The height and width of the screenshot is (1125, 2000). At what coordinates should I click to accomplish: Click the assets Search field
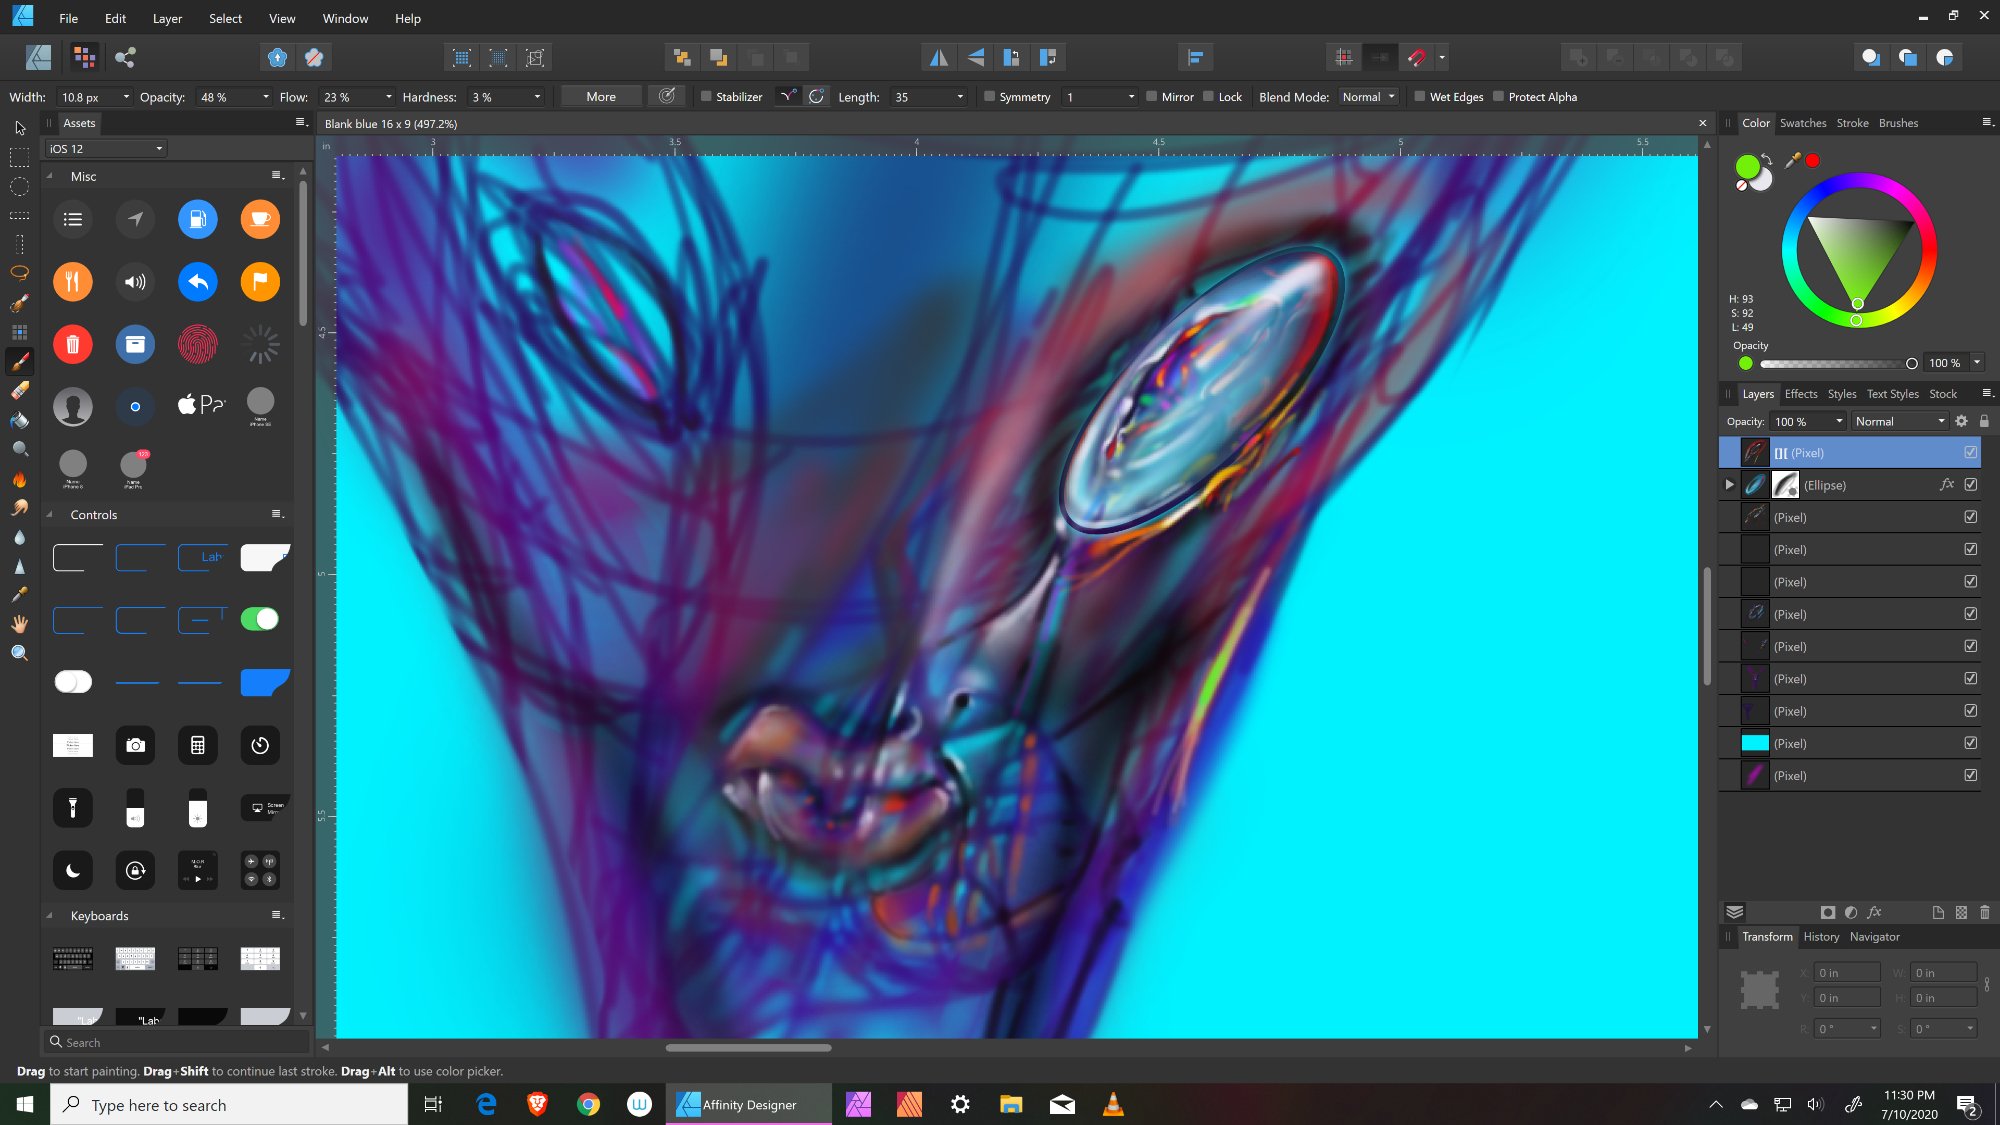[176, 1042]
